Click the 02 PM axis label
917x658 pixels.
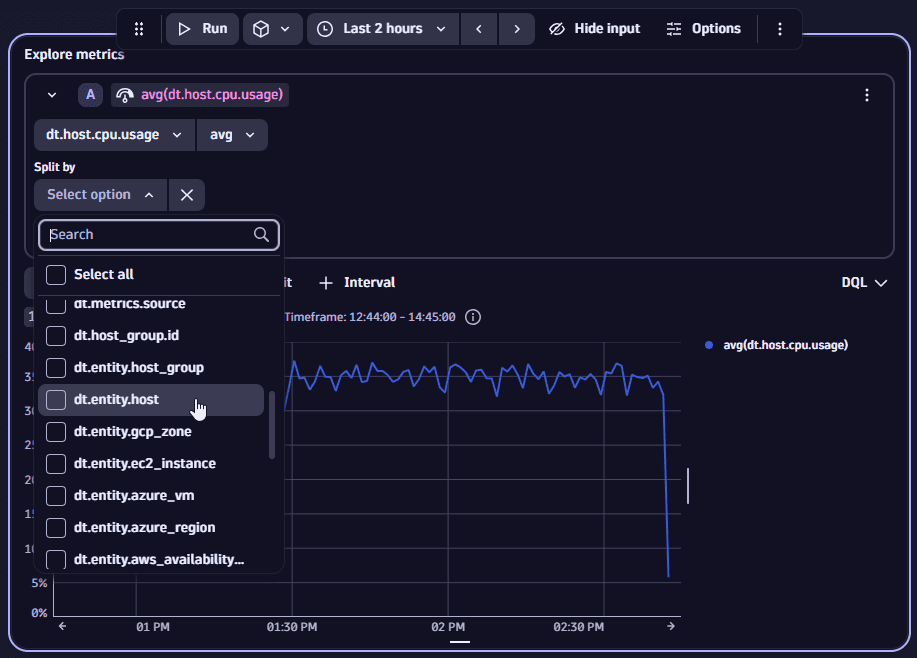click(x=448, y=627)
